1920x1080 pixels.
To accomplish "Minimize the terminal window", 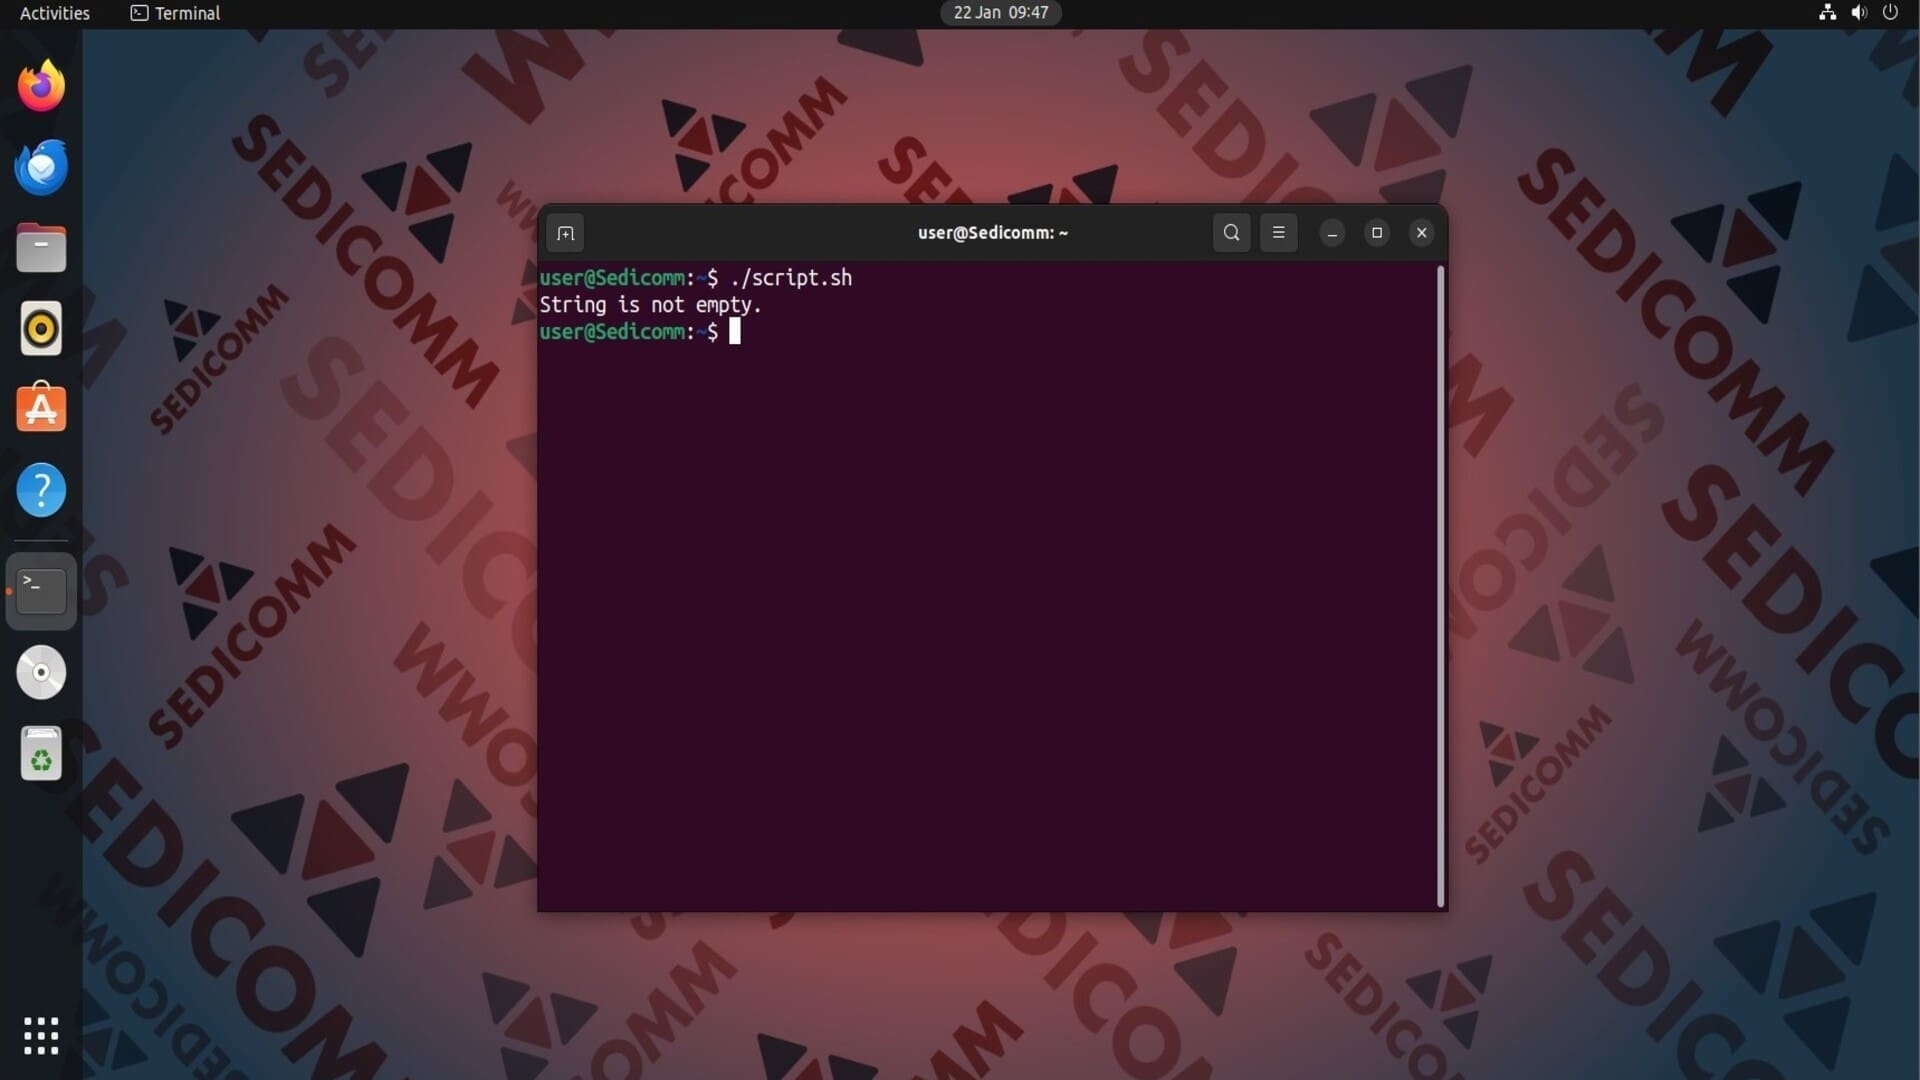I will pyautogui.click(x=1332, y=233).
